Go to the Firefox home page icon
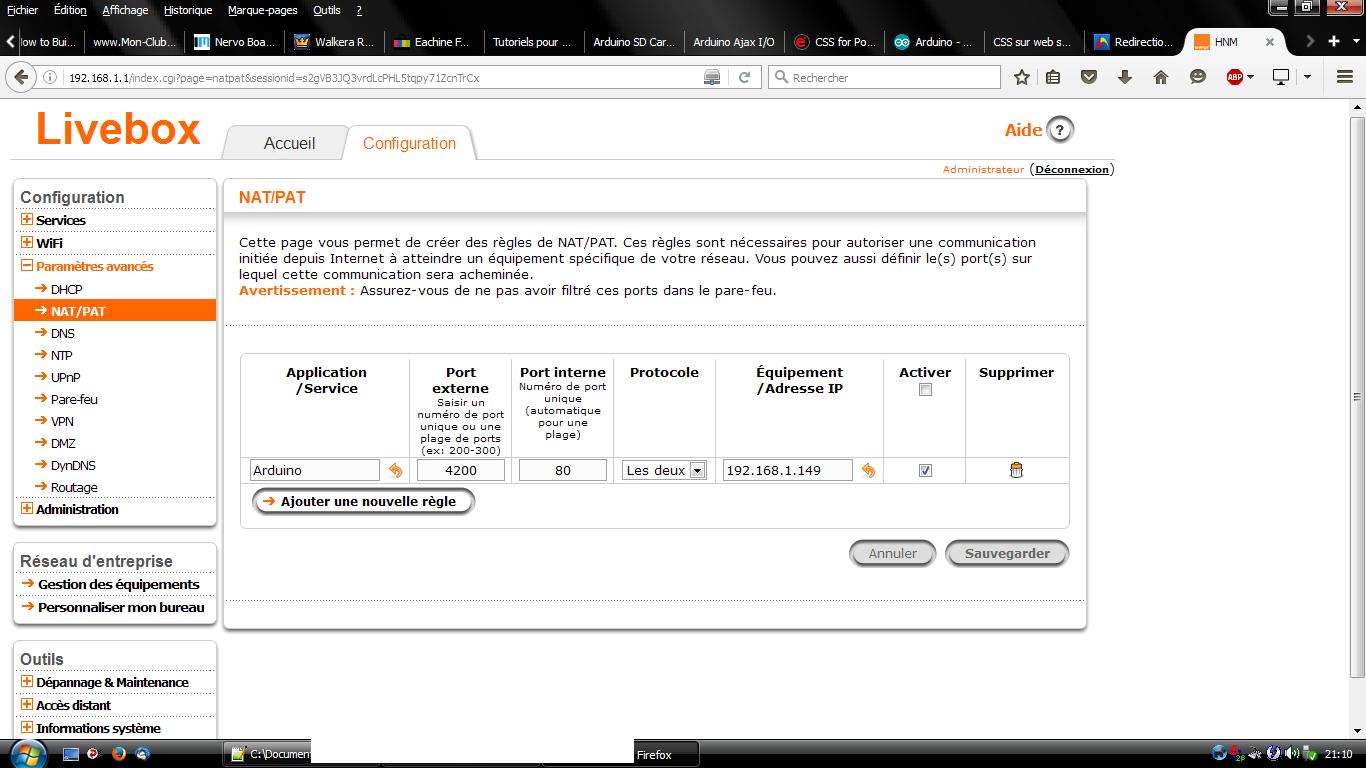The width and height of the screenshot is (1366, 768). pos(1161,77)
